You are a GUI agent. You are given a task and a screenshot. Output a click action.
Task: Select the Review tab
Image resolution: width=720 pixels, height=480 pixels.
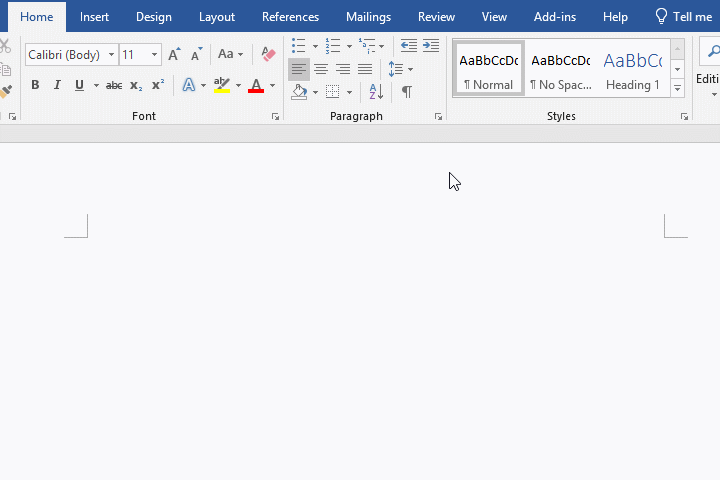tap(436, 17)
